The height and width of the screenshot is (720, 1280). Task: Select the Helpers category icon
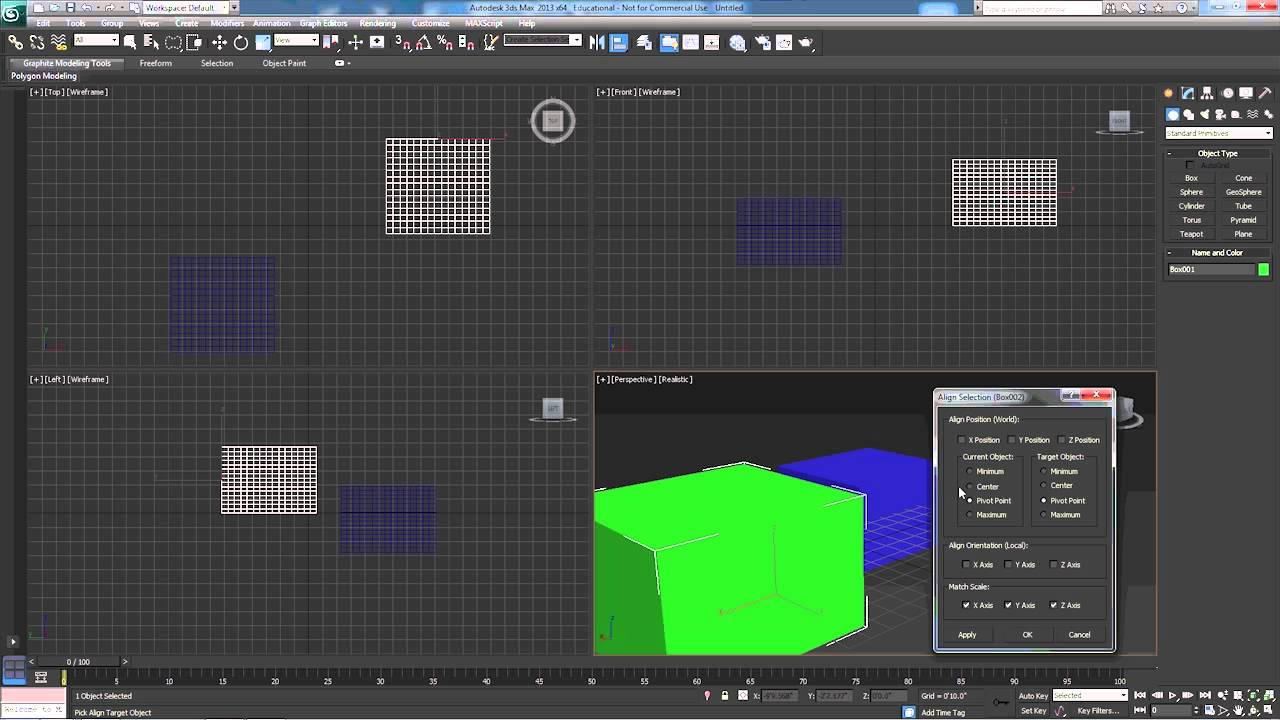[1237, 114]
